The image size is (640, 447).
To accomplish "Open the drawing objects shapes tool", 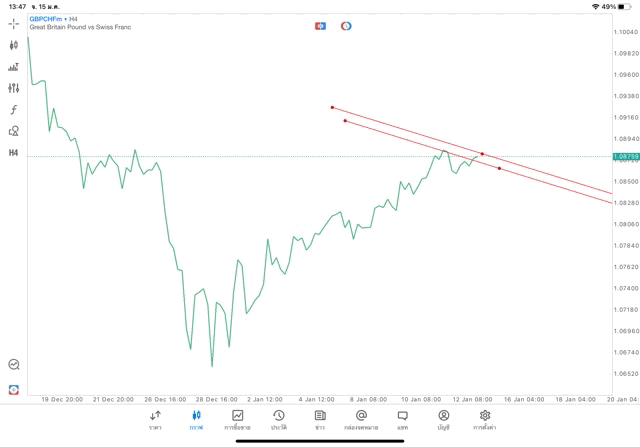I will (14, 131).
